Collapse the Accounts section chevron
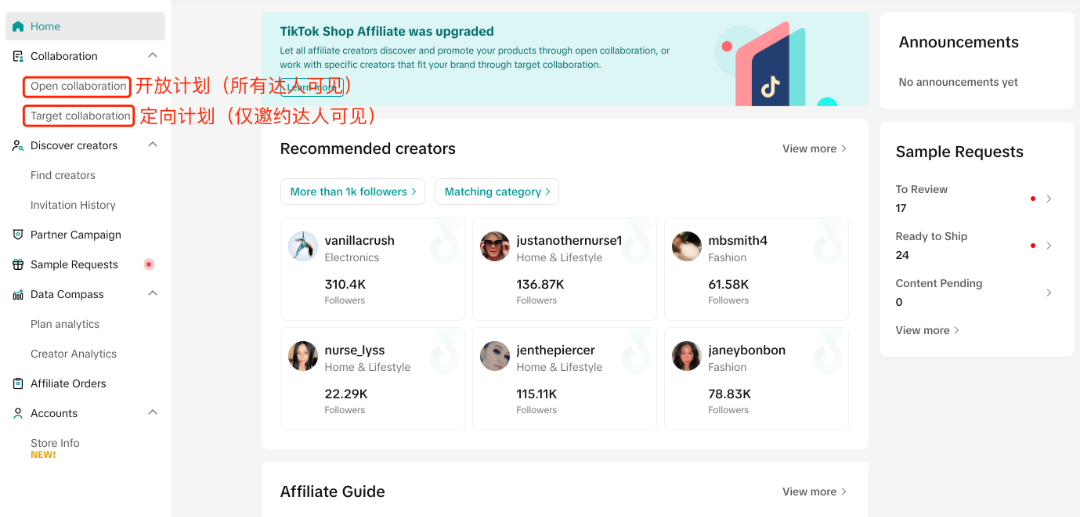Image resolution: width=1080 pixels, height=517 pixels. pos(153,412)
